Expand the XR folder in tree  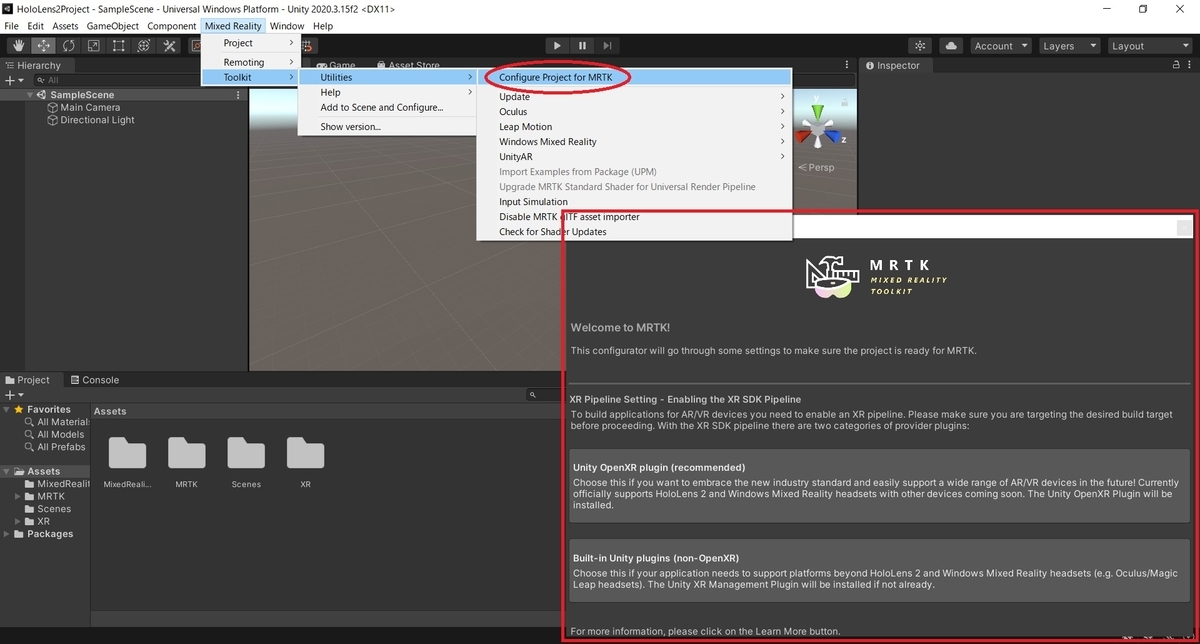click(18, 521)
